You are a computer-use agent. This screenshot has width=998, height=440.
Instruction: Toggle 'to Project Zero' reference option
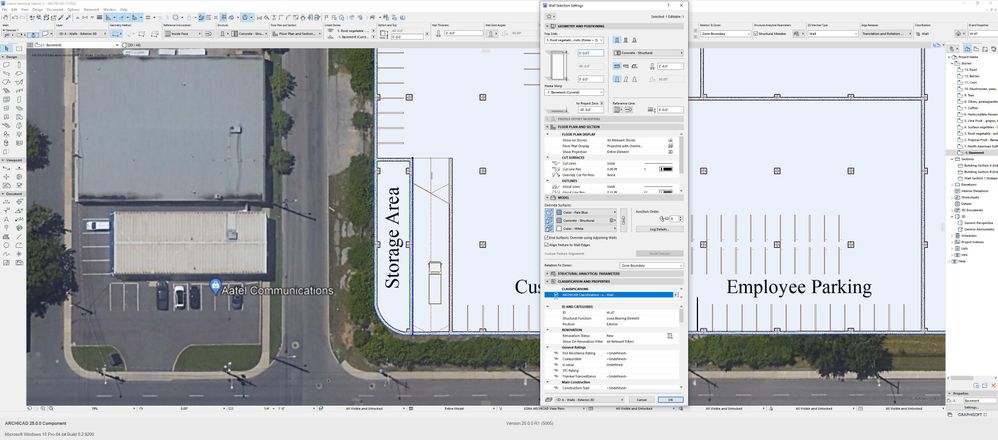pyautogui.click(x=601, y=103)
